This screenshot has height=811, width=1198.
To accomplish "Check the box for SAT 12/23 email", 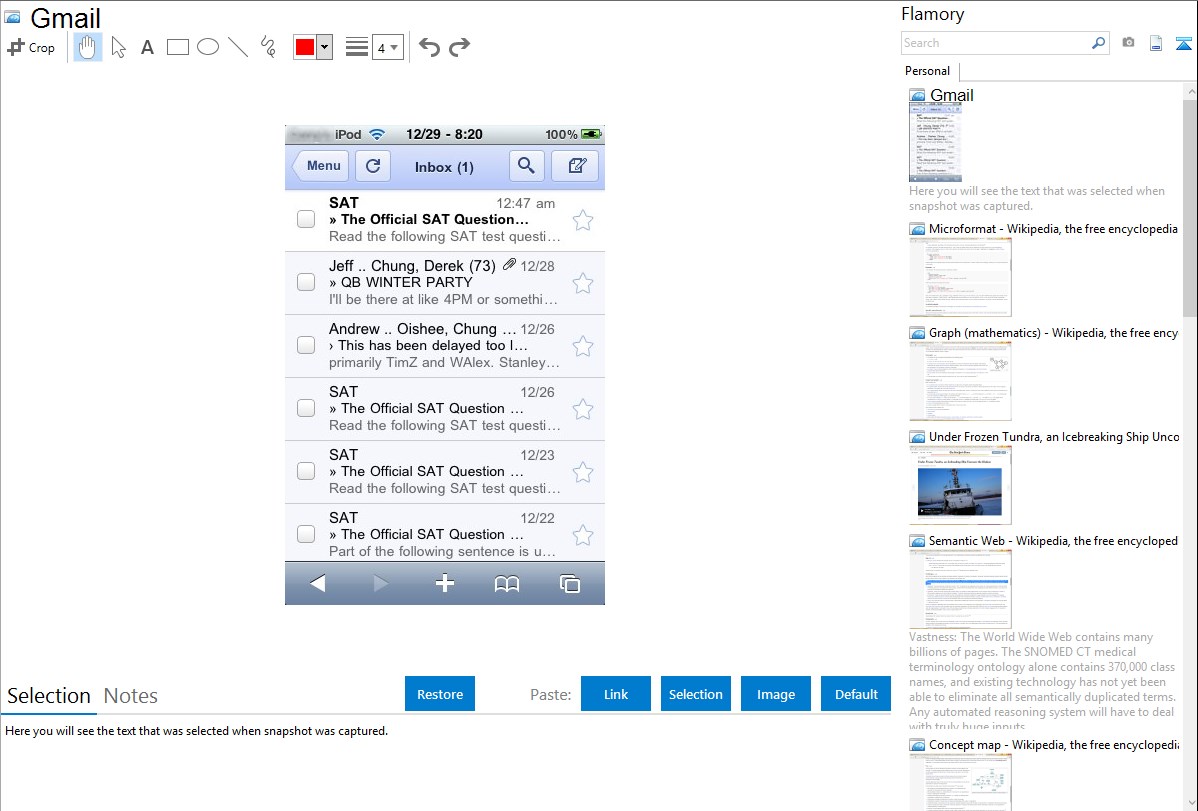I will point(306,471).
